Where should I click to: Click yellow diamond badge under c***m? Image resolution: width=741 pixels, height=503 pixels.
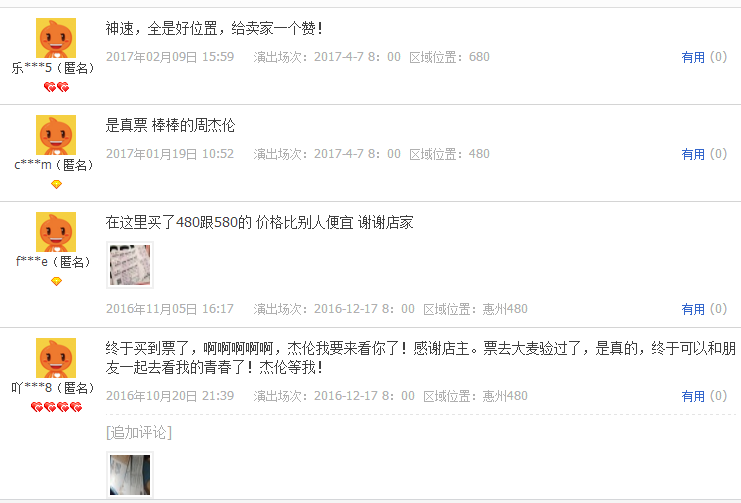56,184
